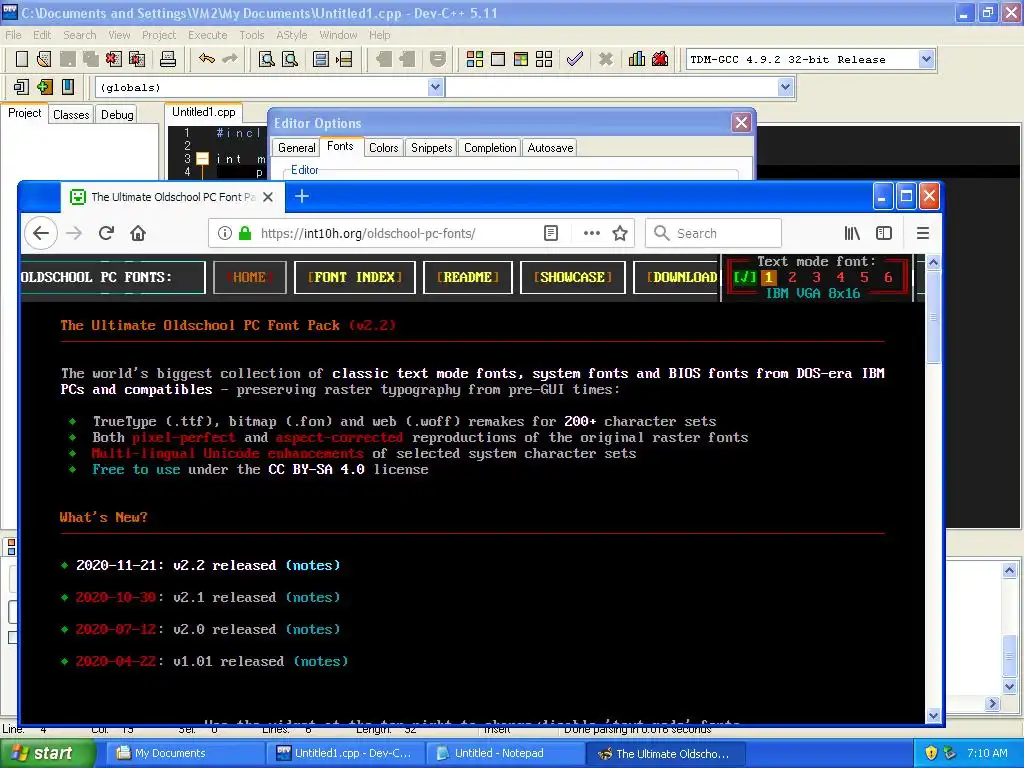Switch to the Classes tab in Dev-C++ sidebar

click(x=71, y=115)
